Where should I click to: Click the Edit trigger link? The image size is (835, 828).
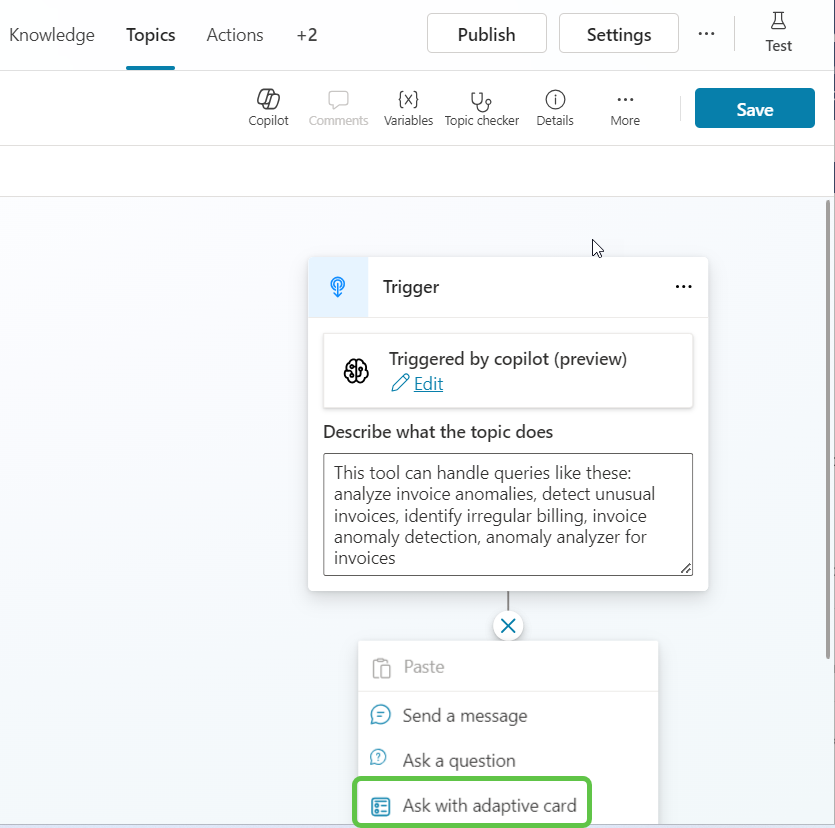[428, 383]
